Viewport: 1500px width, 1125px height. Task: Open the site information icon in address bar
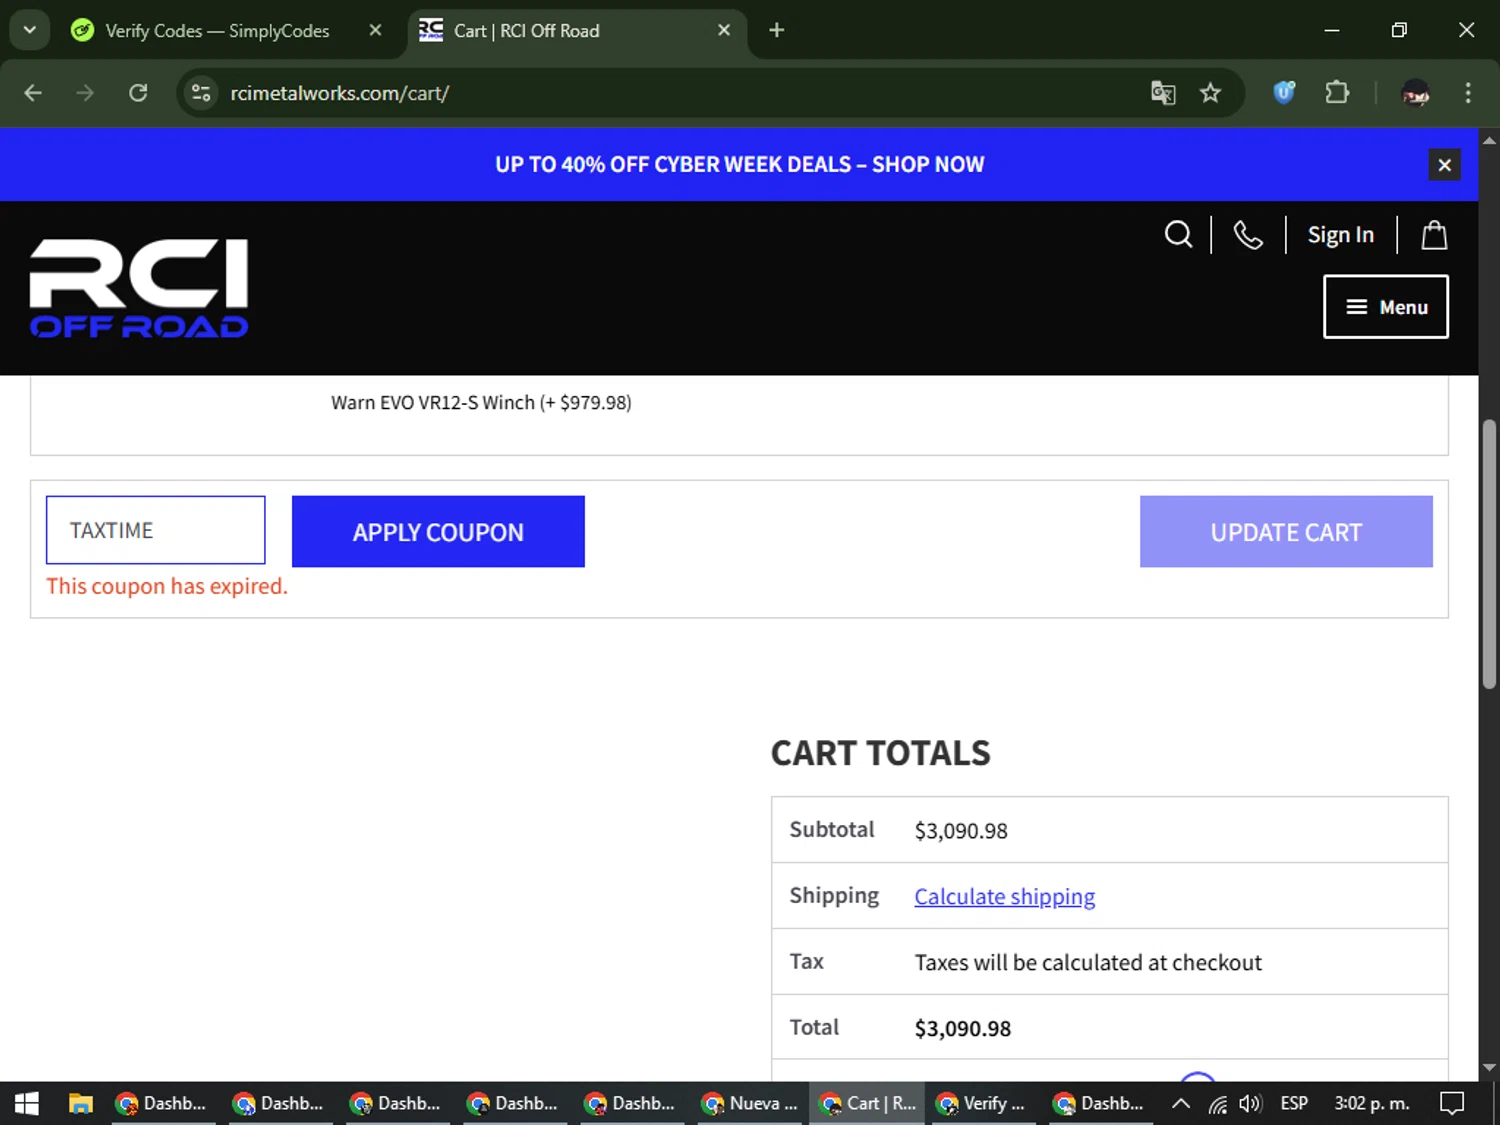(x=201, y=93)
